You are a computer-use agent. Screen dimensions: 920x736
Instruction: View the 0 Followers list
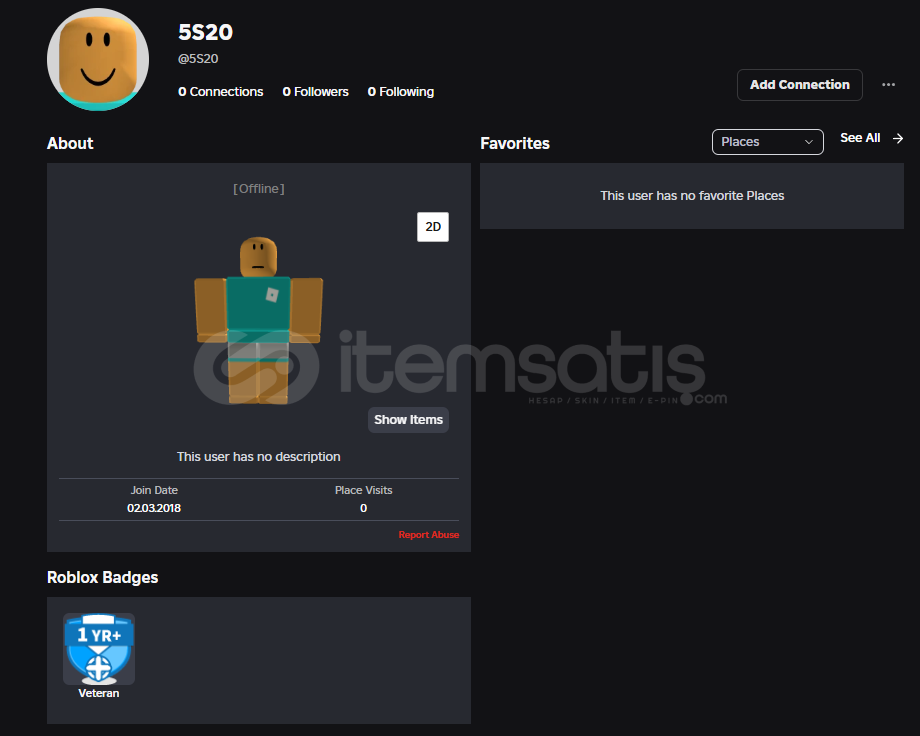coord(316,92)
